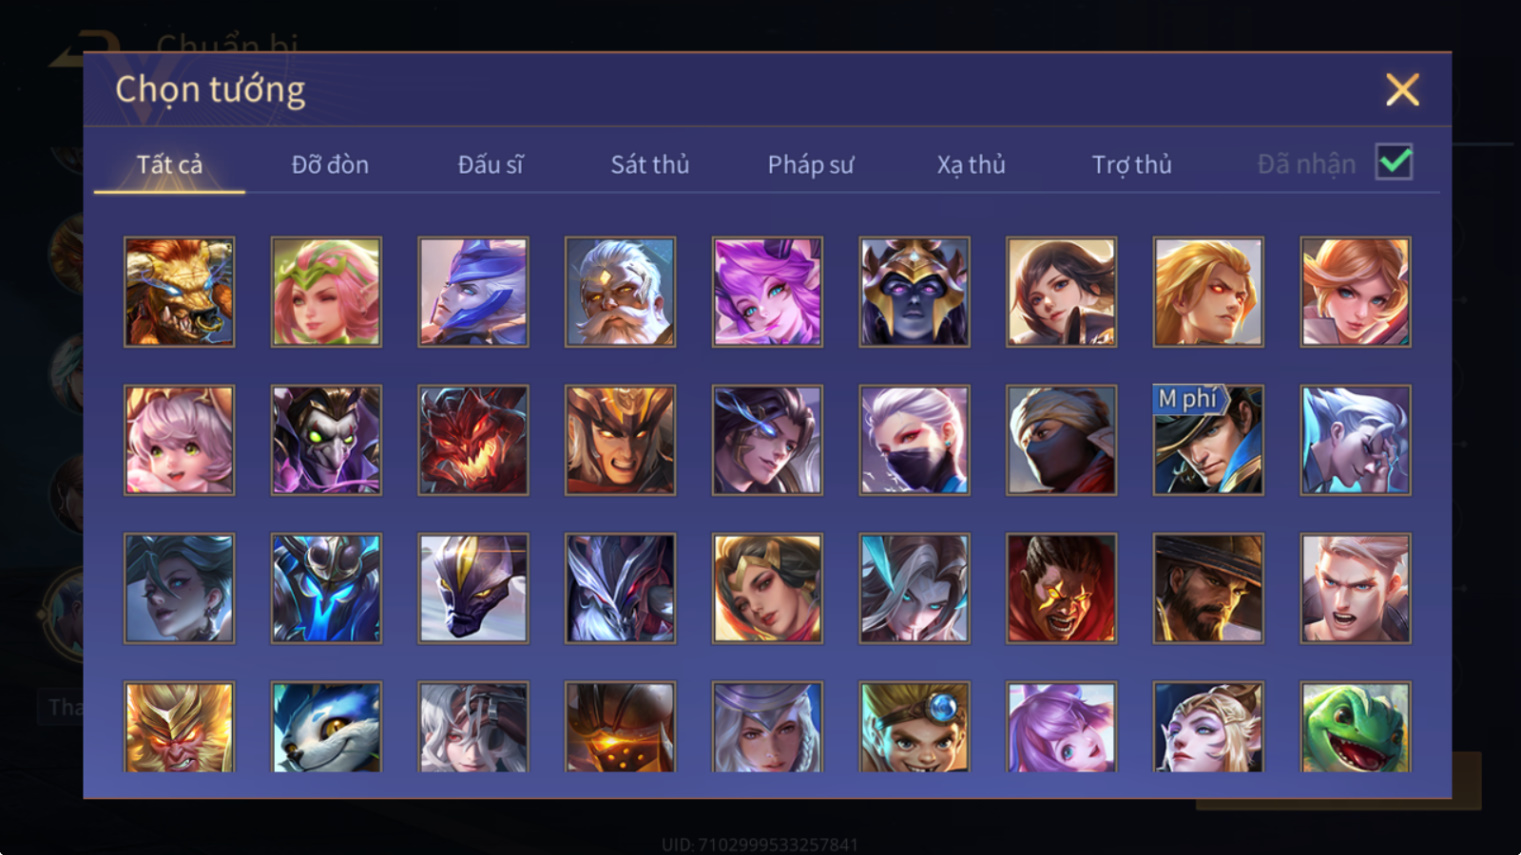The image size is (1521, 855).
Task: Open the "Đấu sĩ" tab
Action: pos(490,164)
